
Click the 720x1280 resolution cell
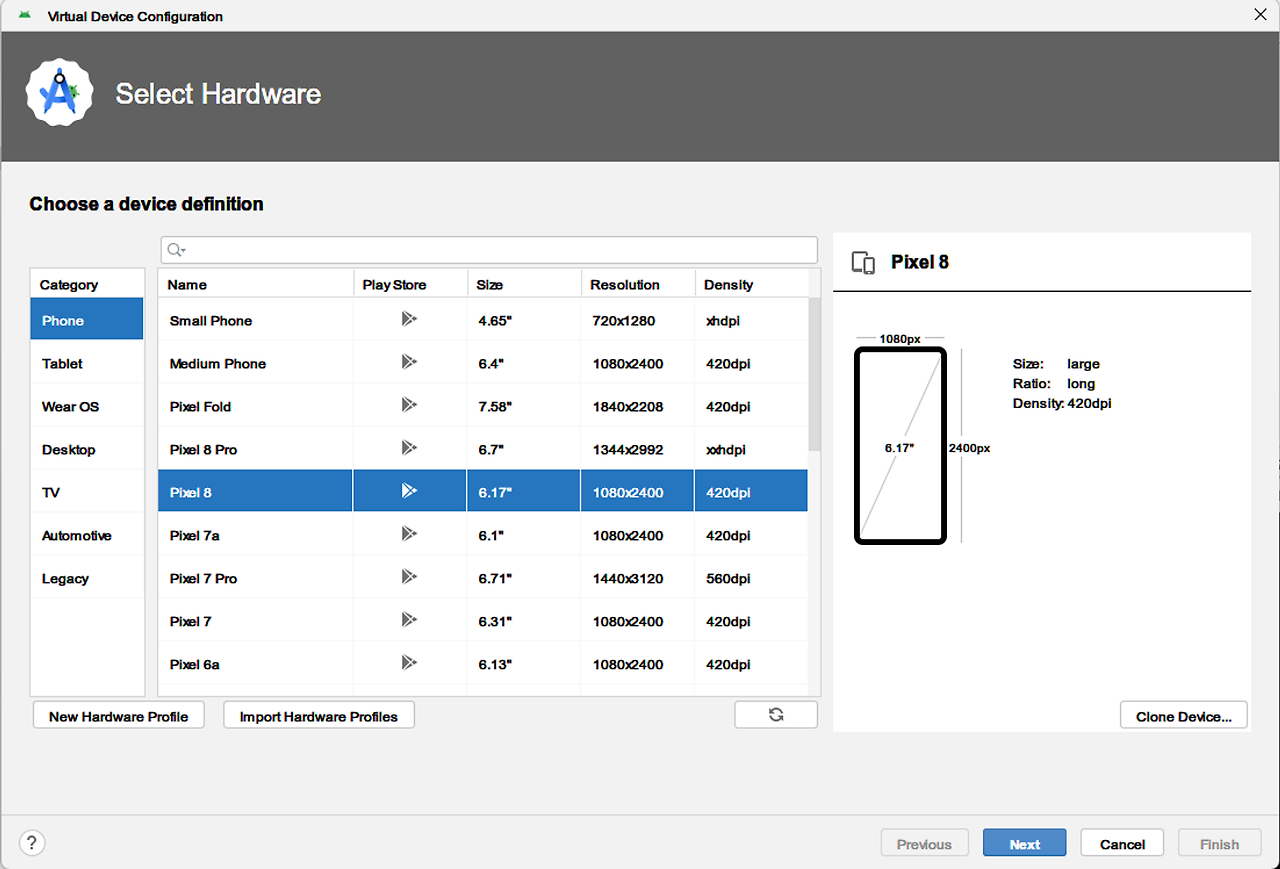point(638,320)
